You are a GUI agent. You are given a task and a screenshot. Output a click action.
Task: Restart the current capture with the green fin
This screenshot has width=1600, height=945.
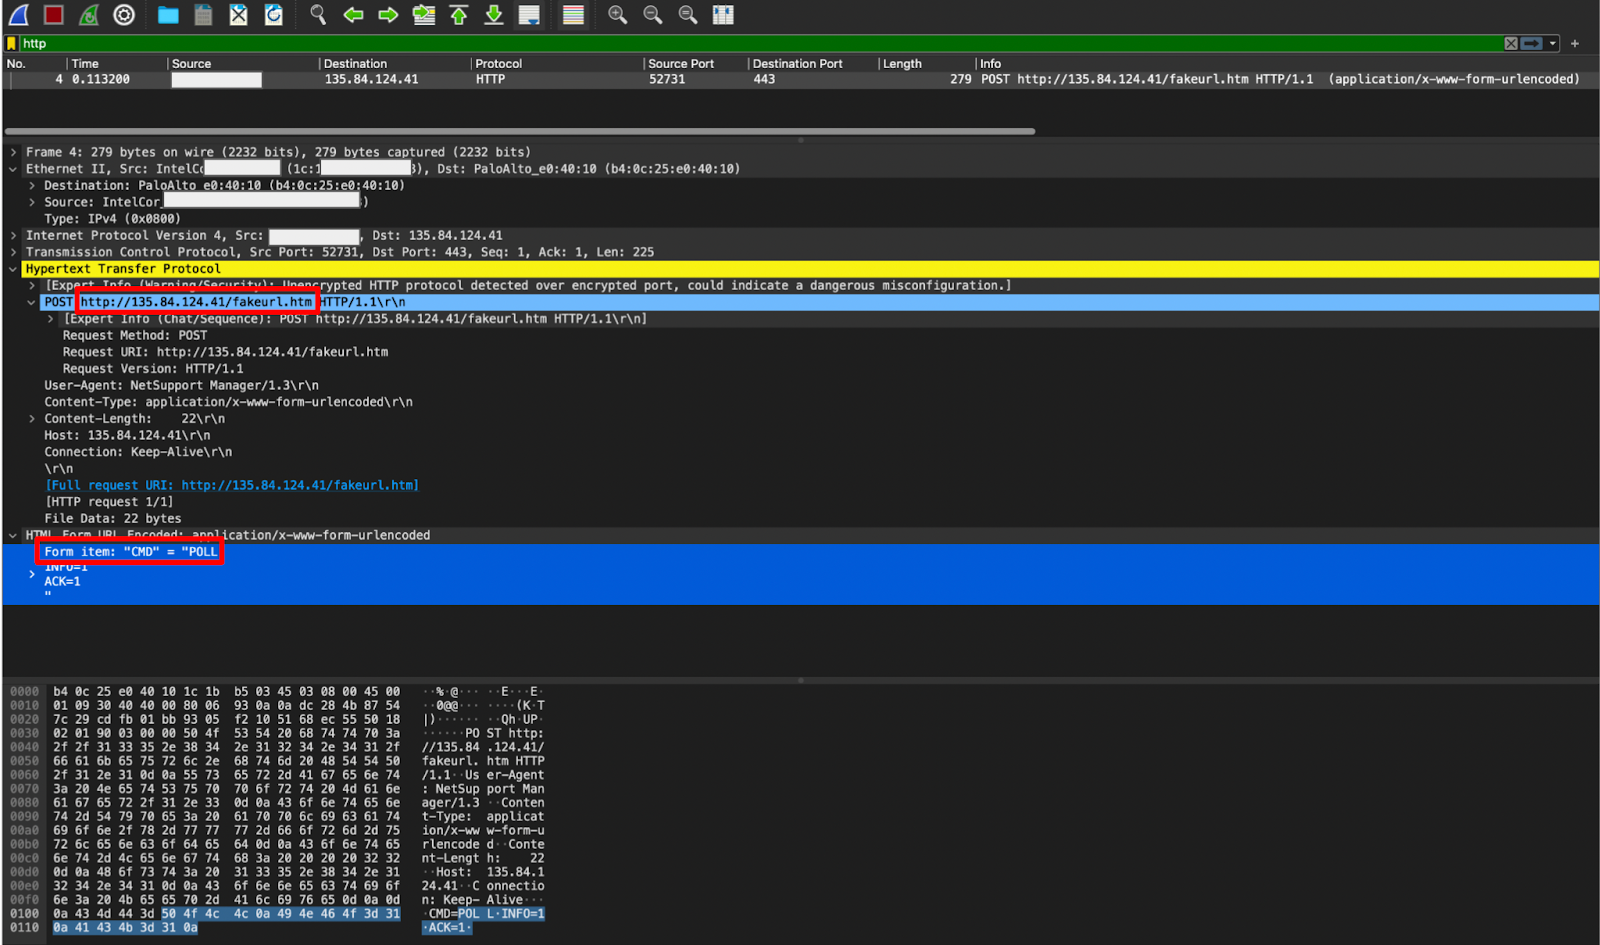coord(89,15)
